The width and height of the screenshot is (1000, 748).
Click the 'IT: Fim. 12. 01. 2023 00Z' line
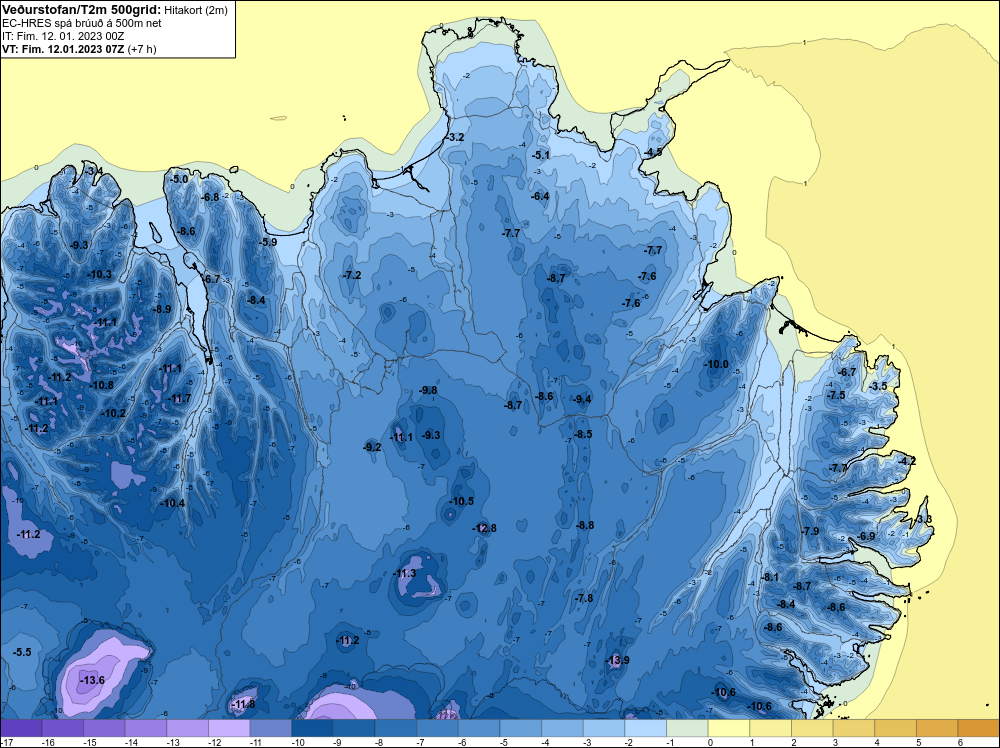tap(63, 36)
